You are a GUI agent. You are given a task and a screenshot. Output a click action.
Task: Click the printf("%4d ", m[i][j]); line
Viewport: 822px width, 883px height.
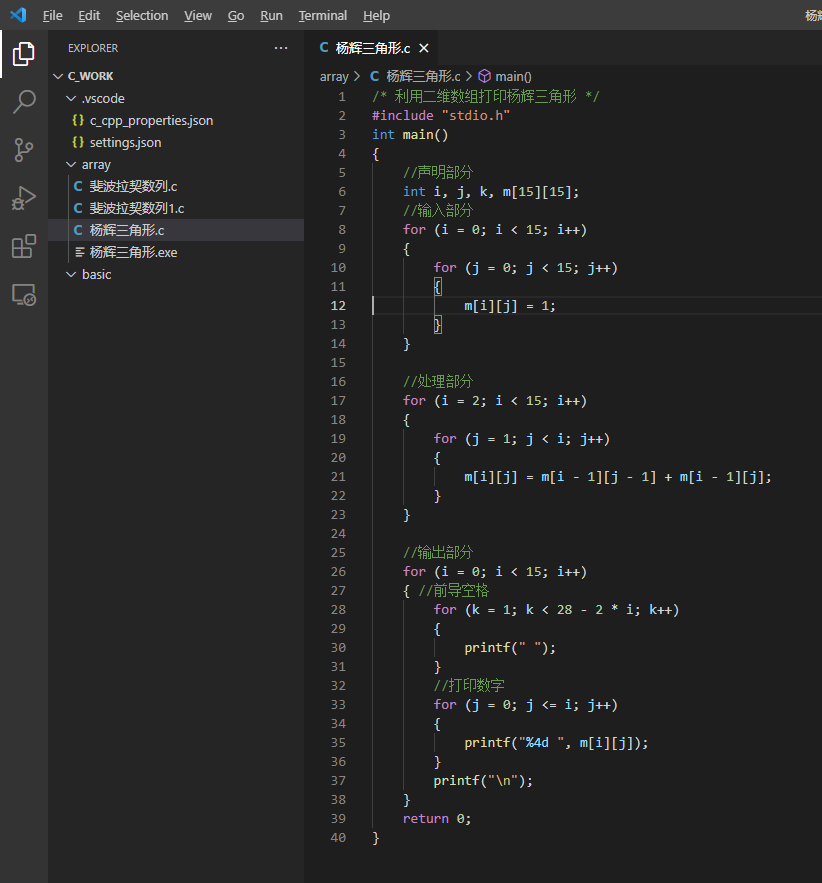[556, 743]
